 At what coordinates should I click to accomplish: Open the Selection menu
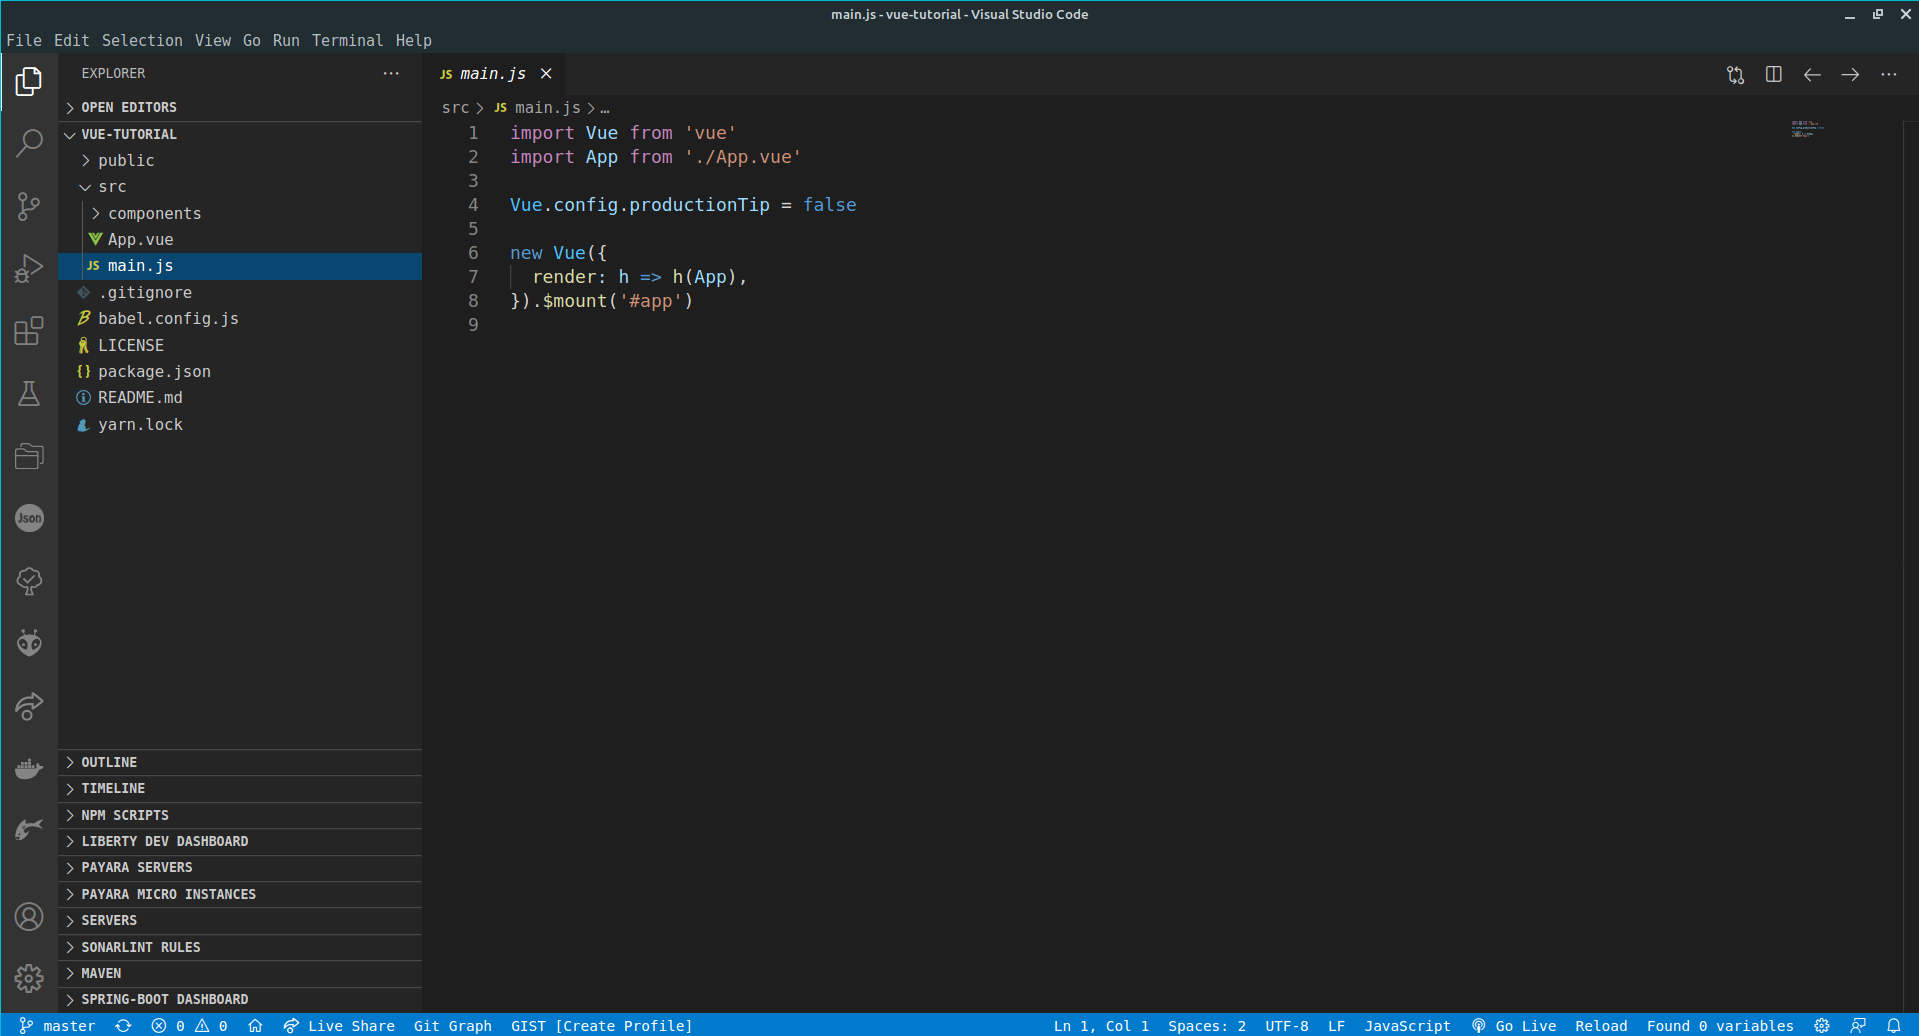(142, 40)
